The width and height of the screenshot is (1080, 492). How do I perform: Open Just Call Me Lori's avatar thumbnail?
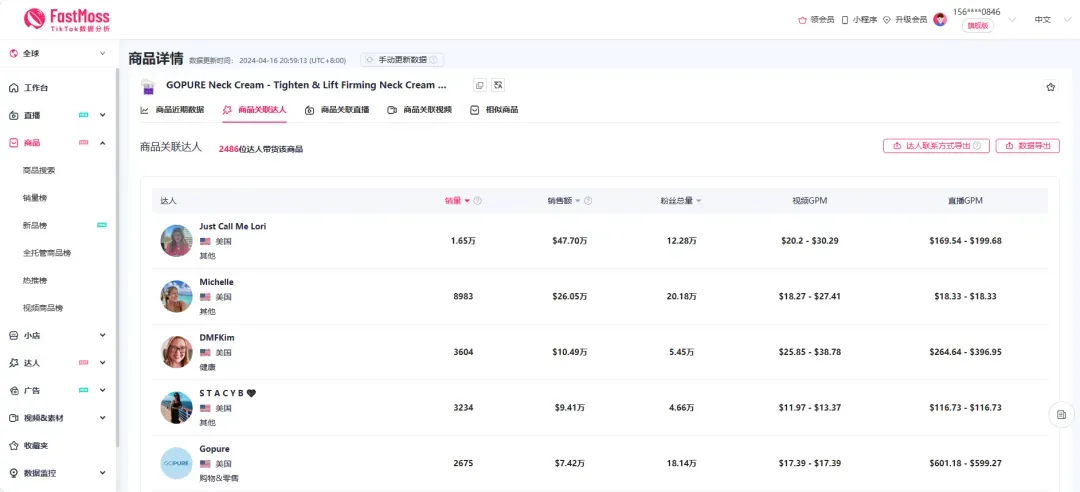click(x=176, y=241)
